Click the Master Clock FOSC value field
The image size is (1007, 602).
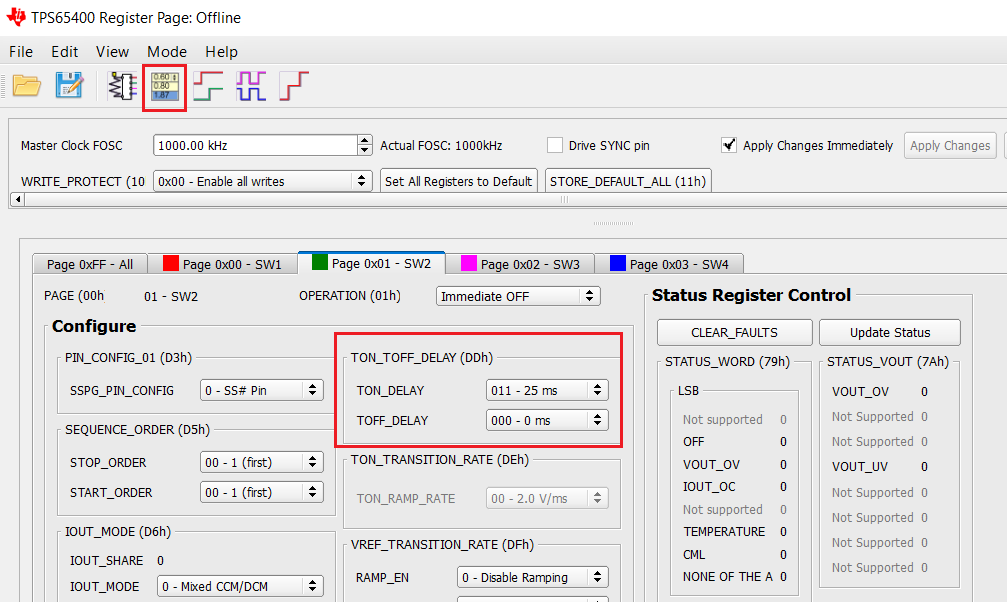coord(255,145)
